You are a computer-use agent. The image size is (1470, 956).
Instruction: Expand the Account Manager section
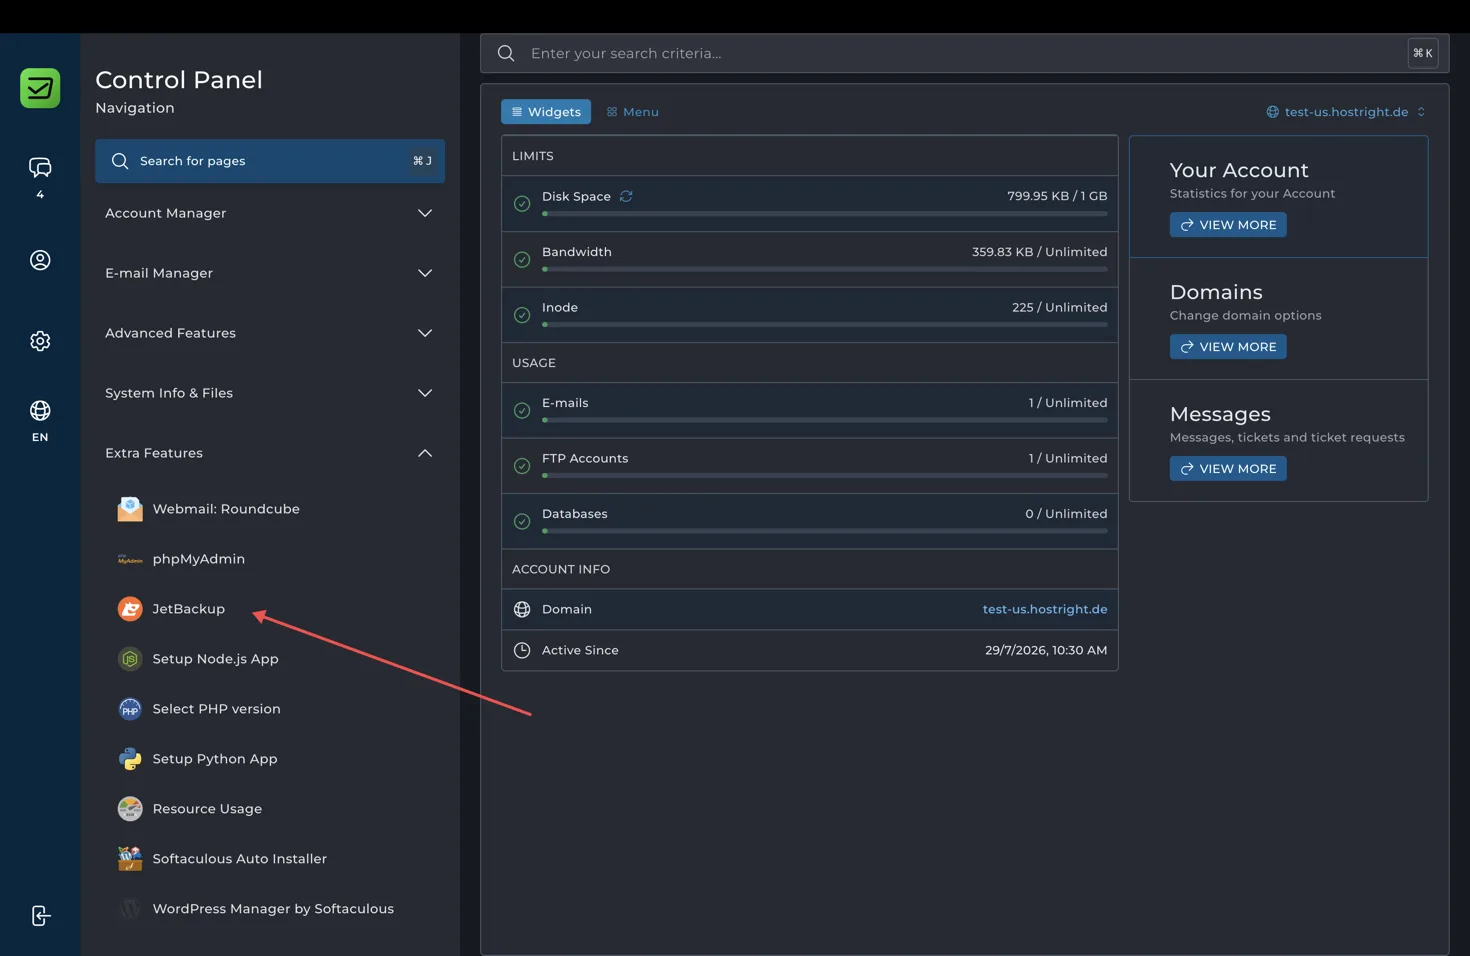[269, 213]
